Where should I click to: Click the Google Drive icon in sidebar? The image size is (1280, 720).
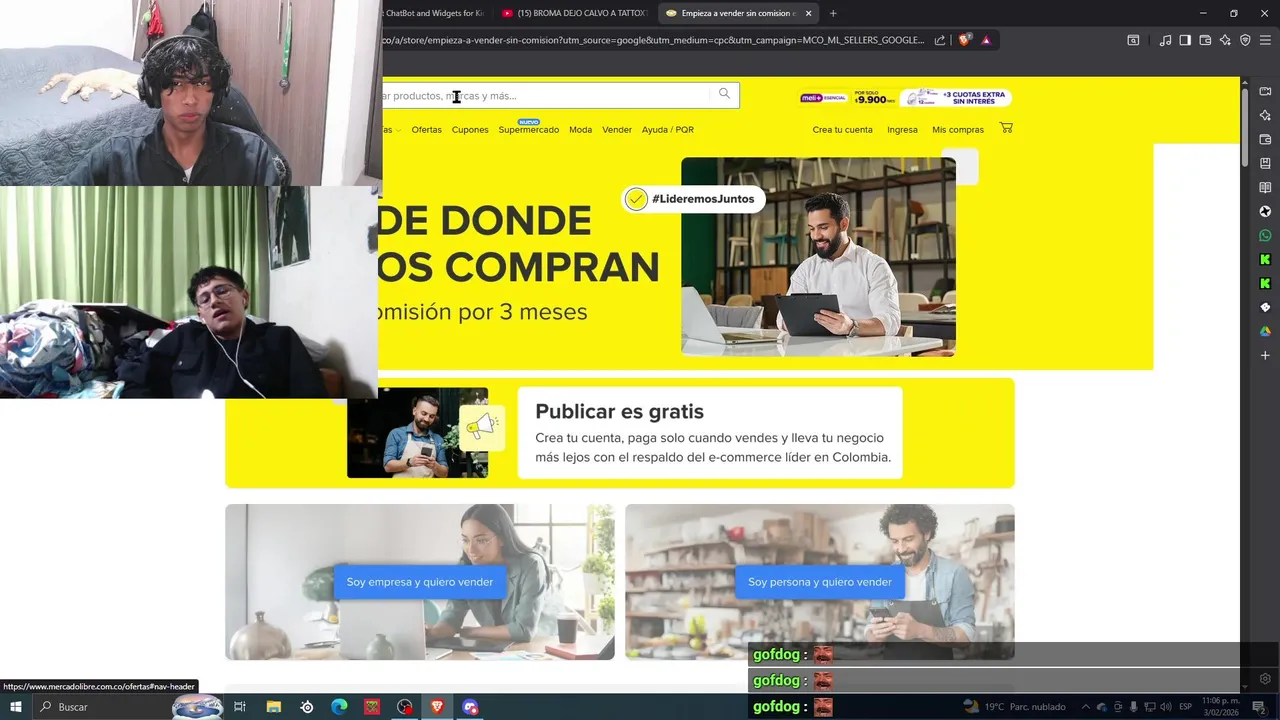click(x=1265, y=331)
